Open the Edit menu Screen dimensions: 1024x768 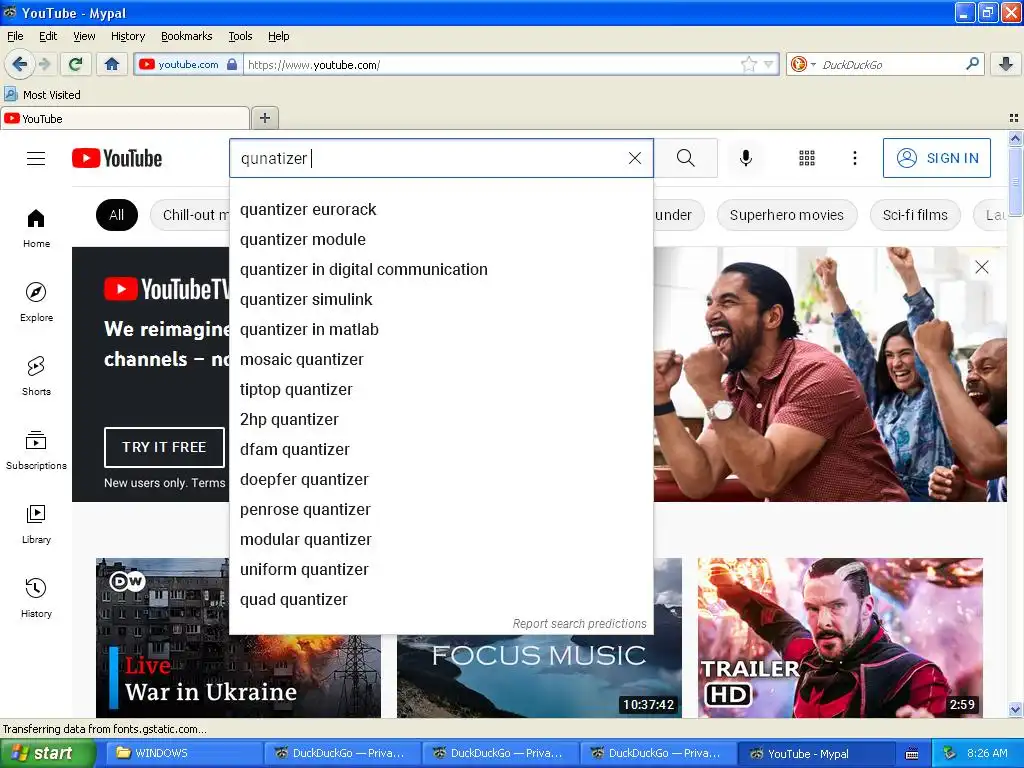[x=48, y=36]
